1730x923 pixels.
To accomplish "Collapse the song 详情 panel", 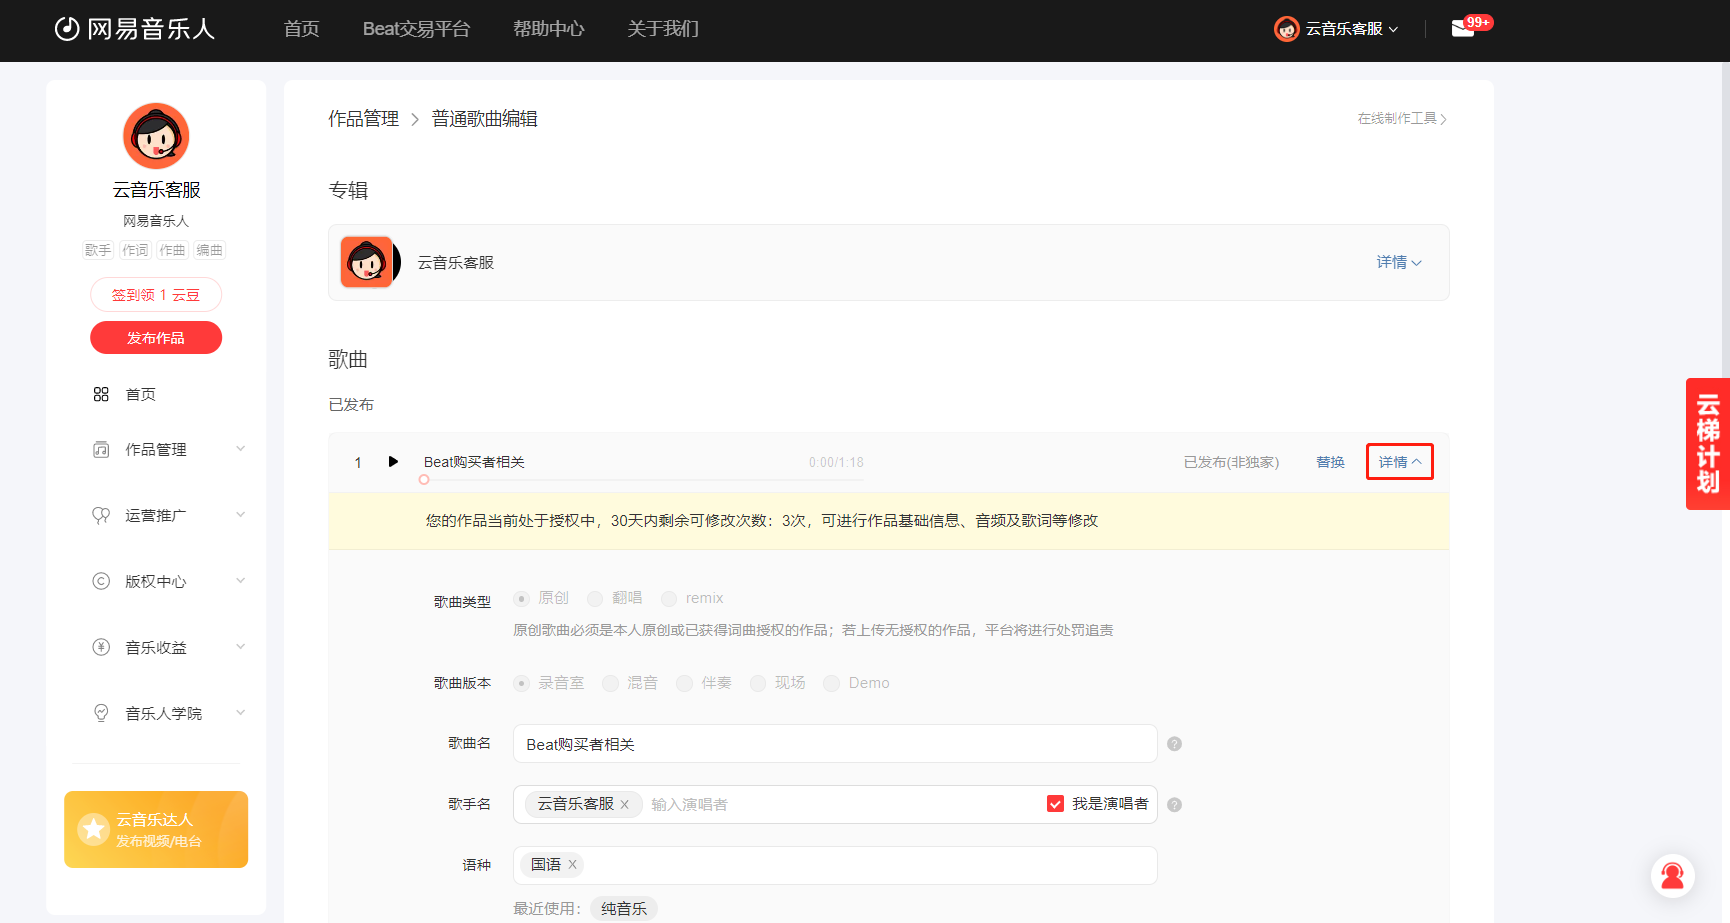I will (1399, 462).
